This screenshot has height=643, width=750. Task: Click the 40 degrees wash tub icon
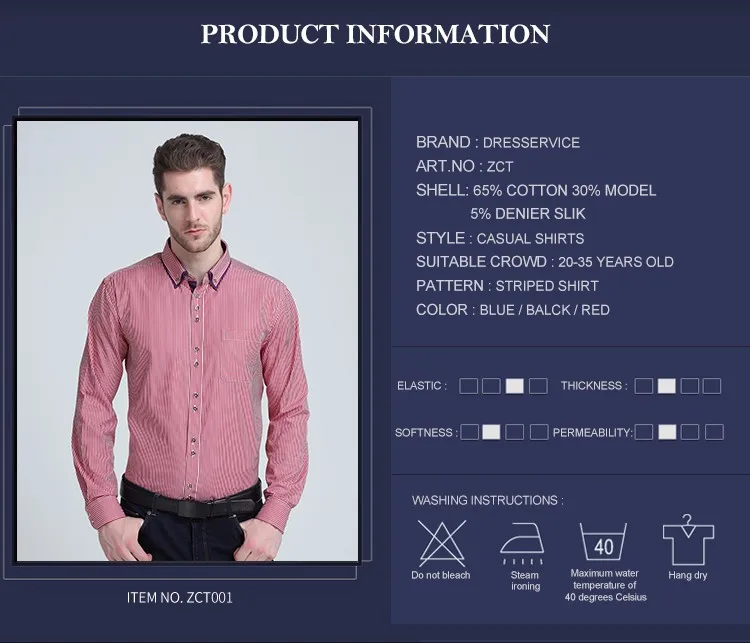pos(603,542)
